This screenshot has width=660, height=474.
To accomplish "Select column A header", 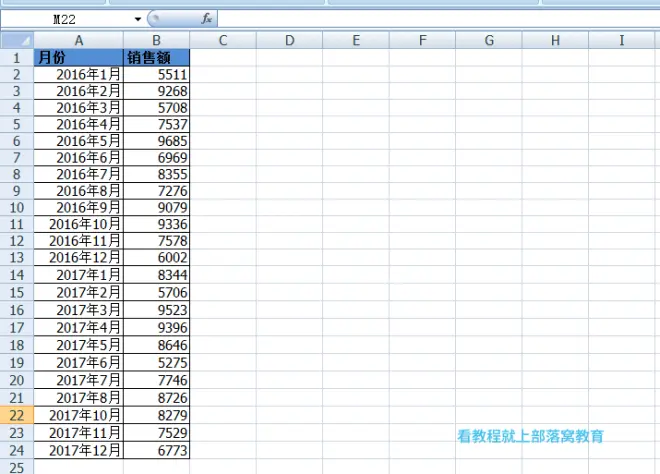I will pyautogui.click(x=79, y=40).
